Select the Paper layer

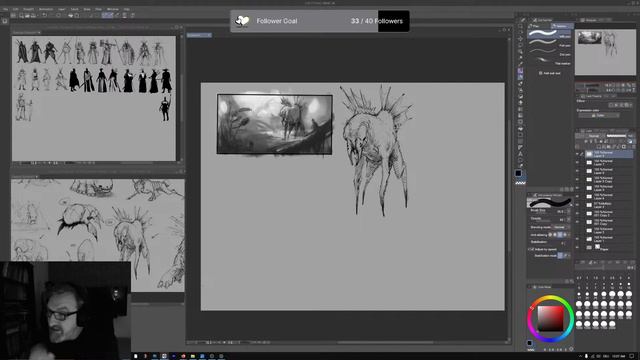(x=608, y=247)
